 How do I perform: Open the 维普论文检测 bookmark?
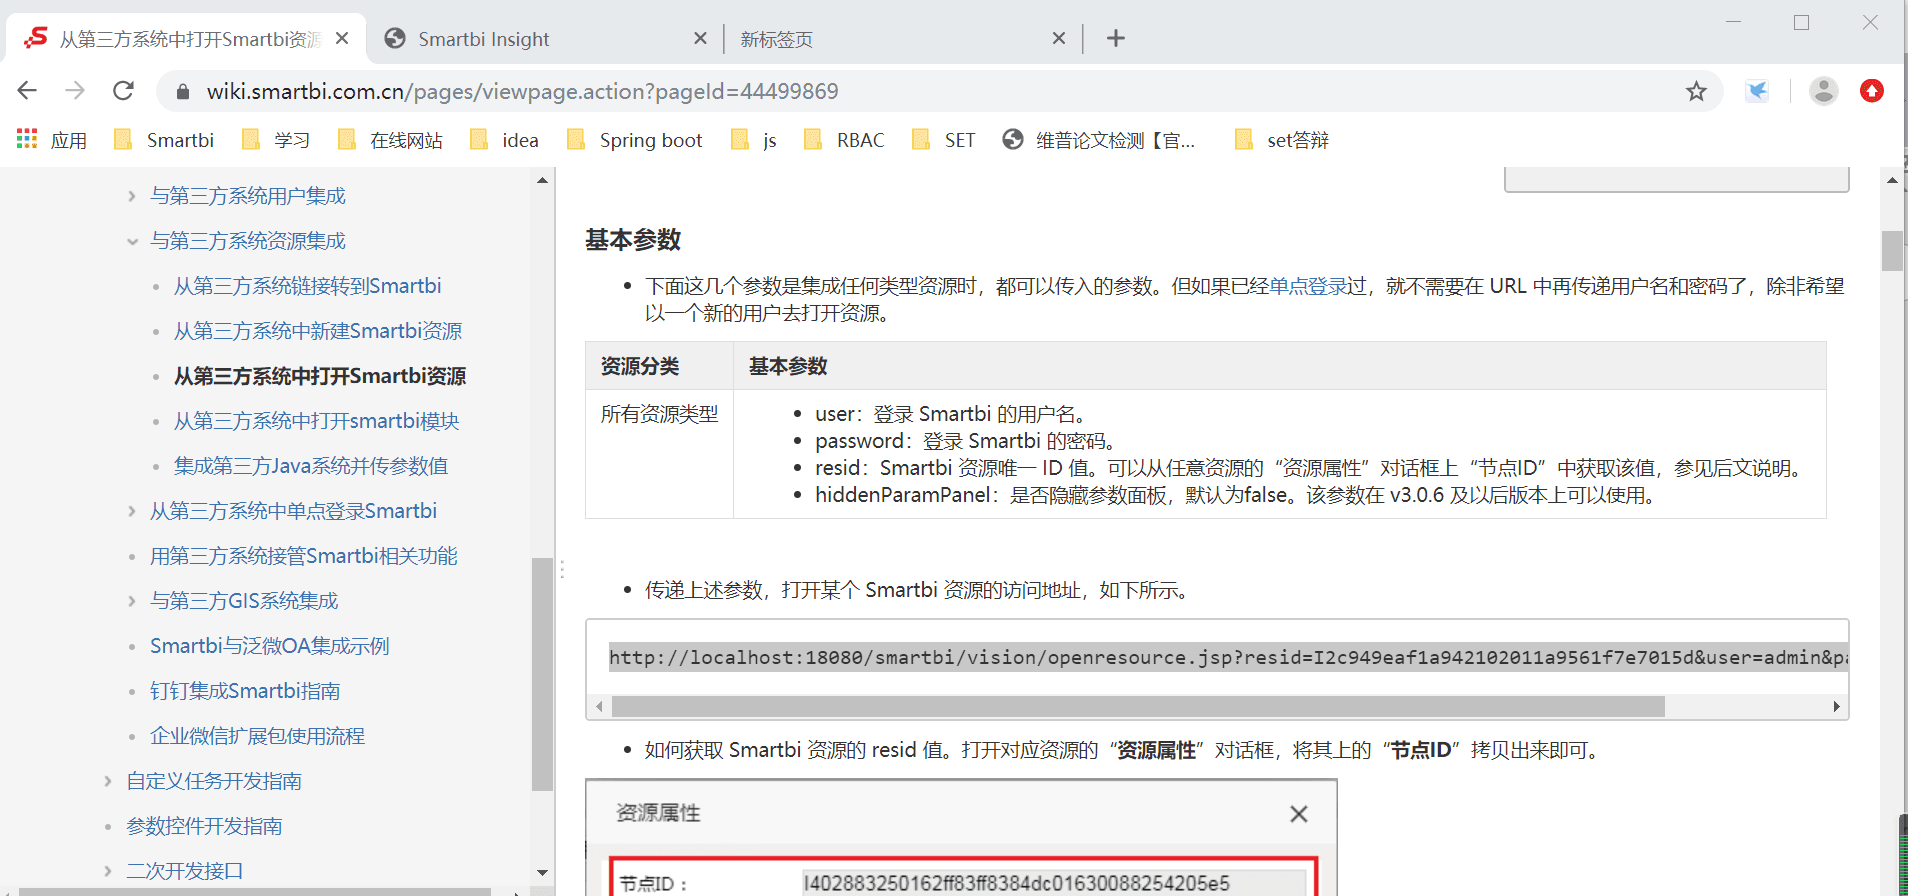(x=1099, y=140)
